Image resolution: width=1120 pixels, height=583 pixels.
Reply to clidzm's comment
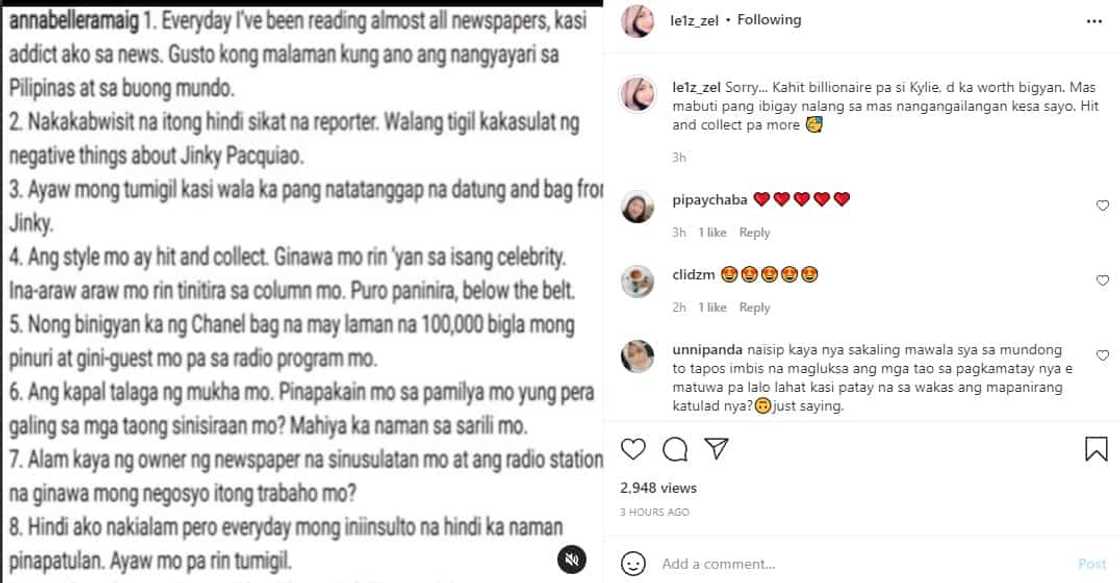pyautogui.click(x=754, y=307)
